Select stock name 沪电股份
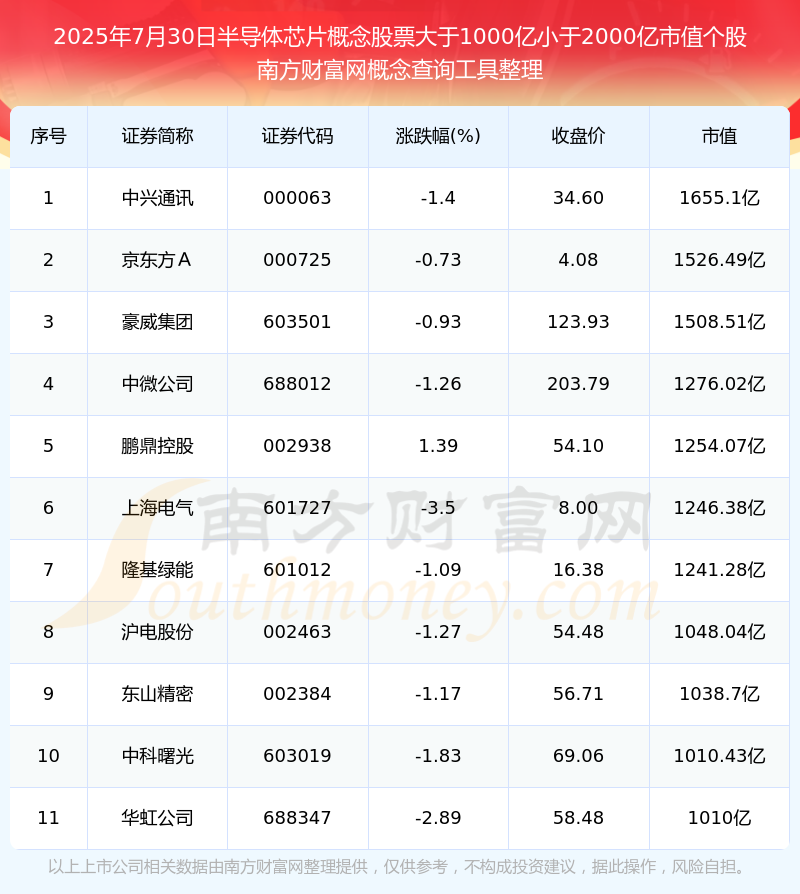The height and width of the screenshot is (894, 800). [157, 632]
